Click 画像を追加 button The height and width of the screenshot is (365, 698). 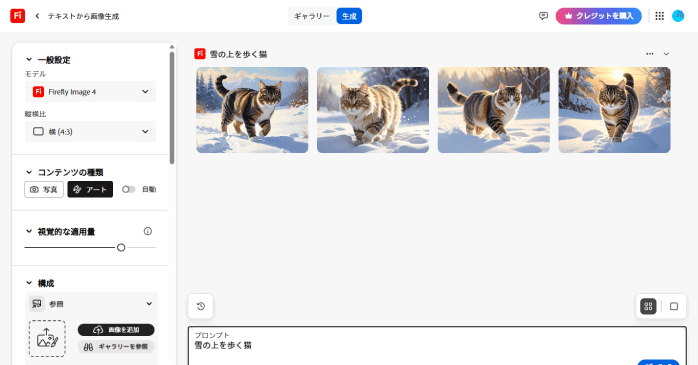pos(116,330)
